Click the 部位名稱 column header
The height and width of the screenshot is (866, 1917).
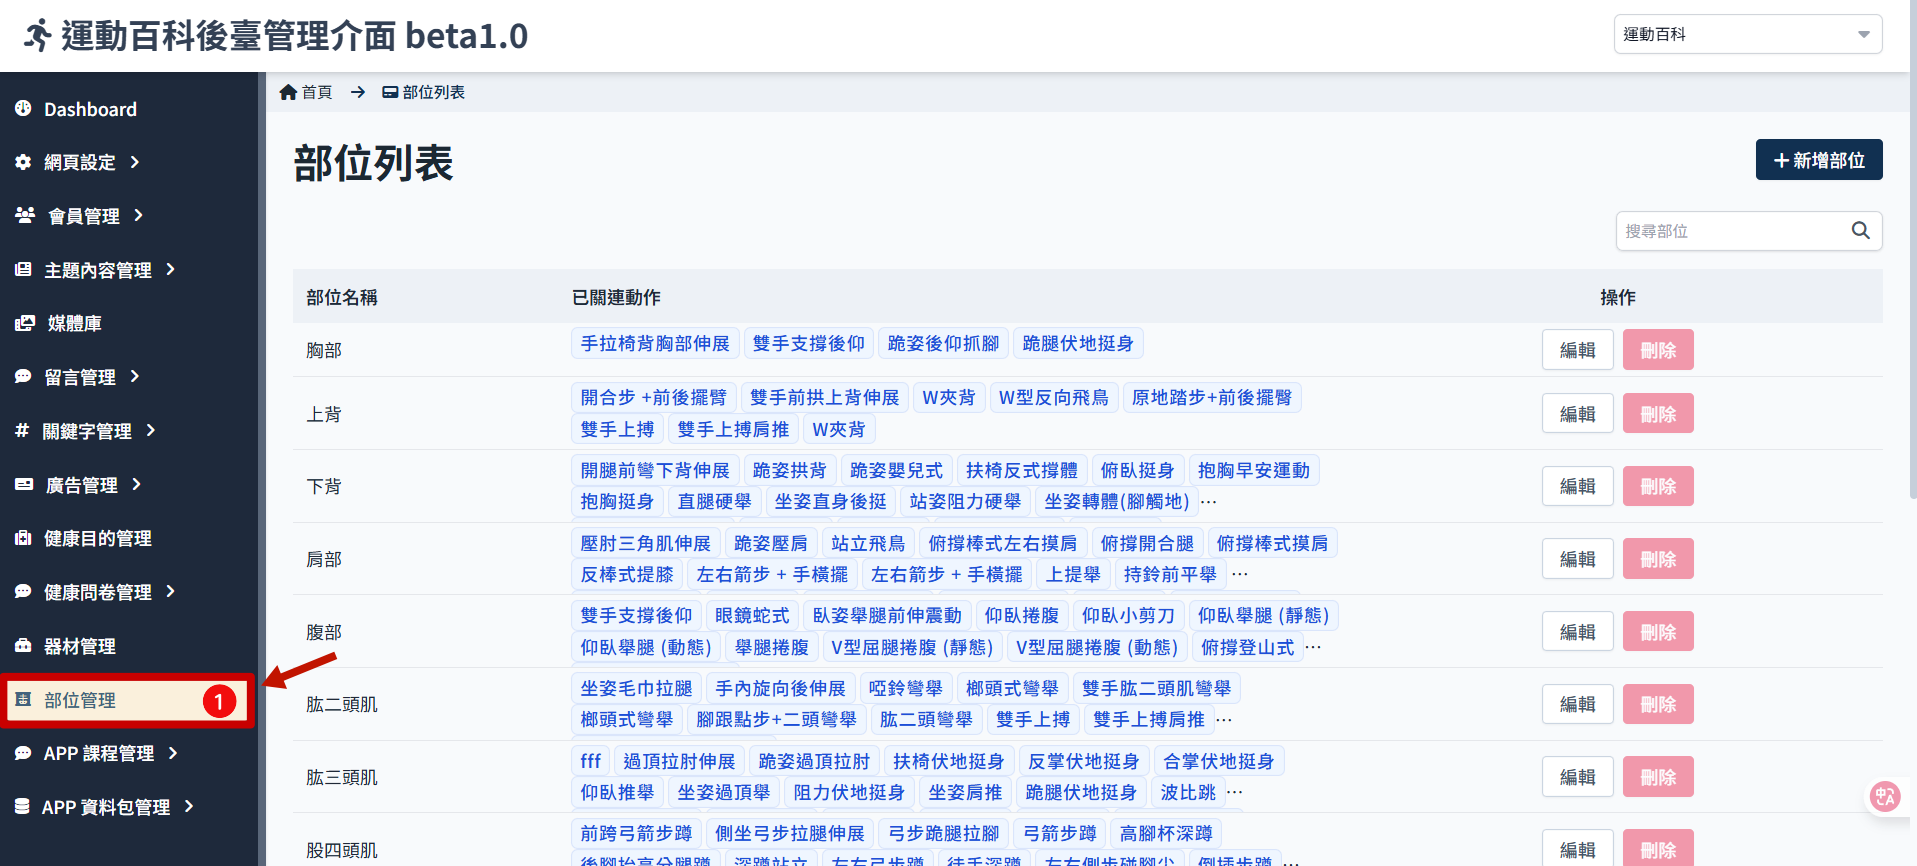point(342,297)
